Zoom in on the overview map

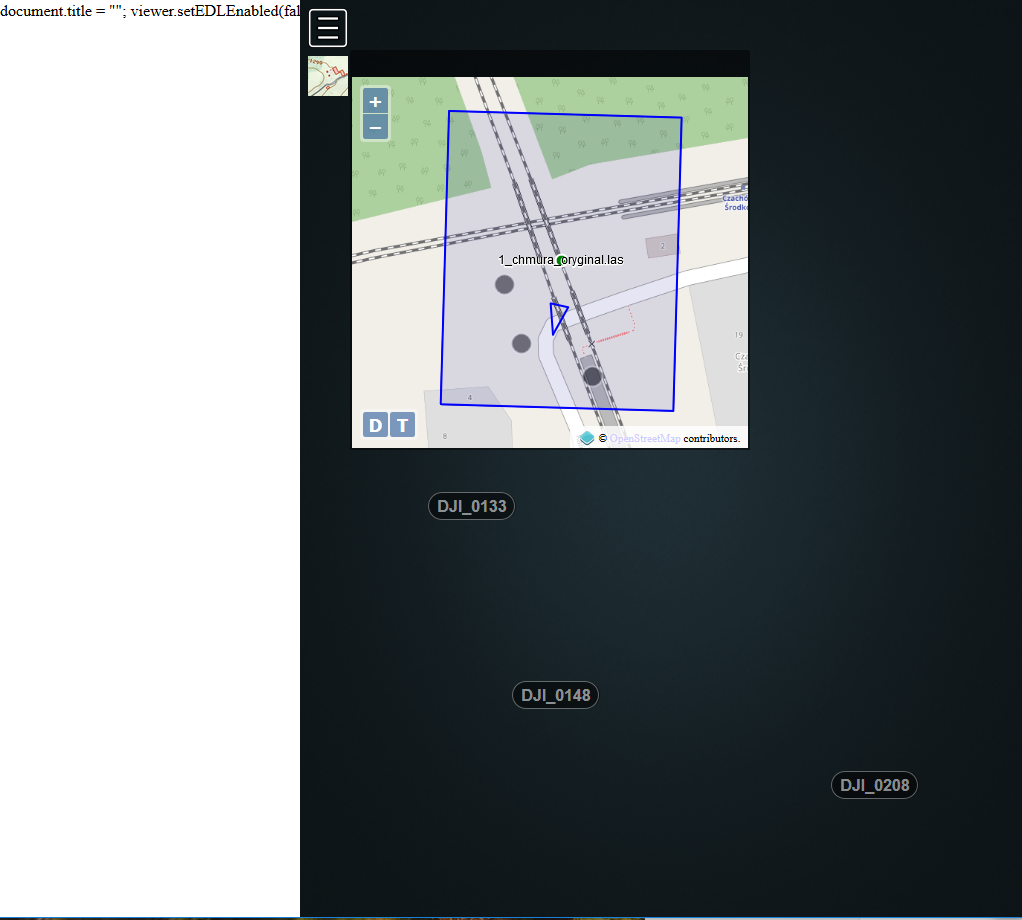375,101
